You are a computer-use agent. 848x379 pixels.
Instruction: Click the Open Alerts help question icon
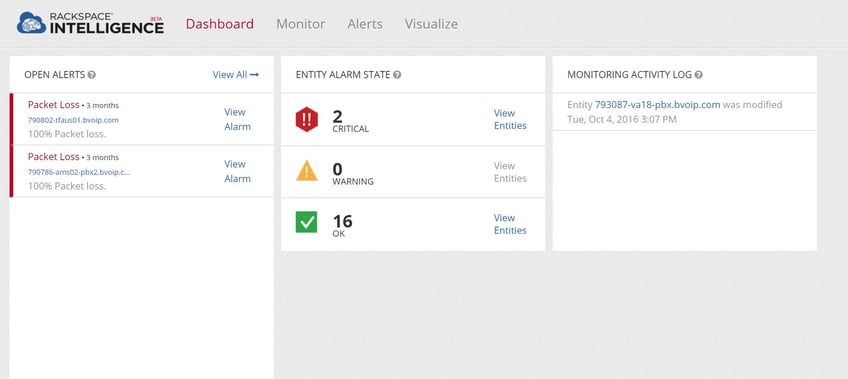pos(92,75)
